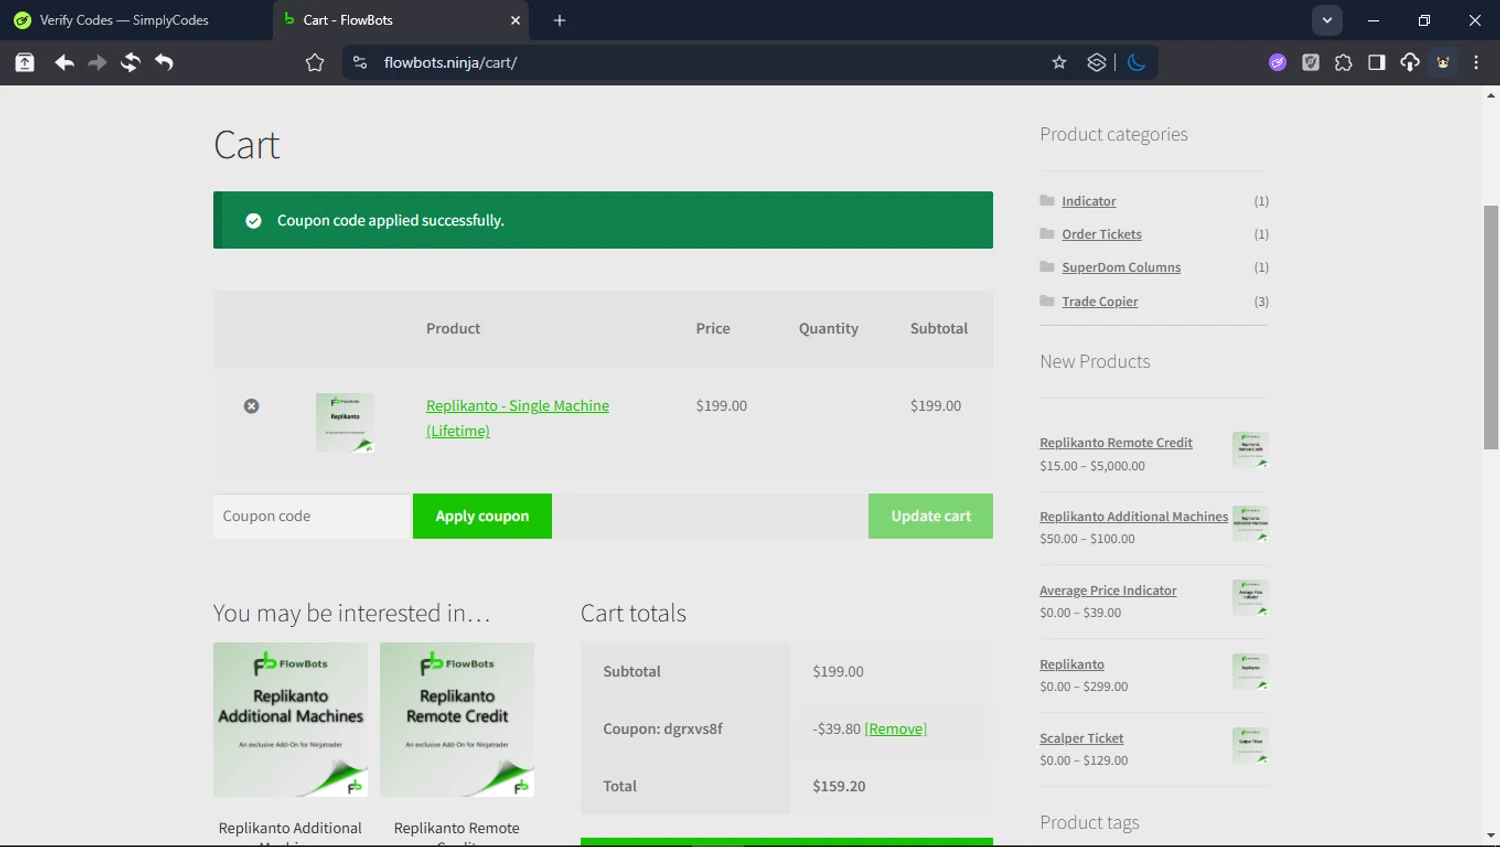The image size is (1500, 847).
Task: Open the Scalper Ticket product link
Action: (x=1081, y=738)
